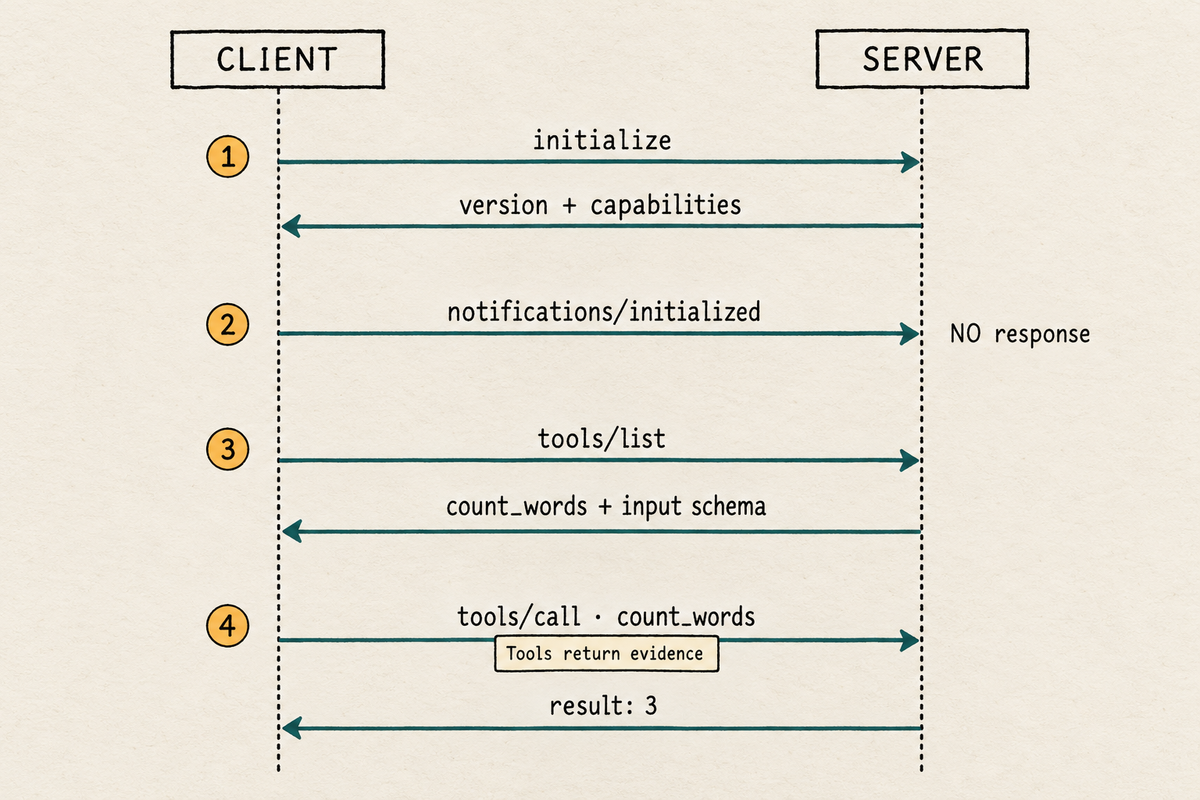The image size is (1200, 800).
Task: Click the 'result: 3' text
Action: pos(603,706)
